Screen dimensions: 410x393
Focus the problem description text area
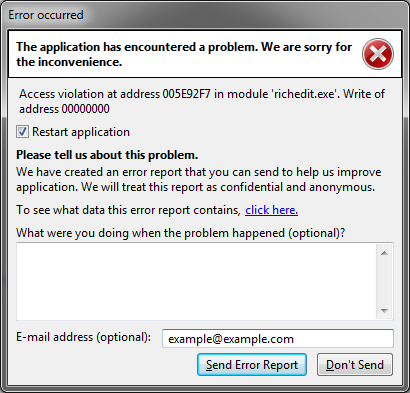tap(196, 282)
